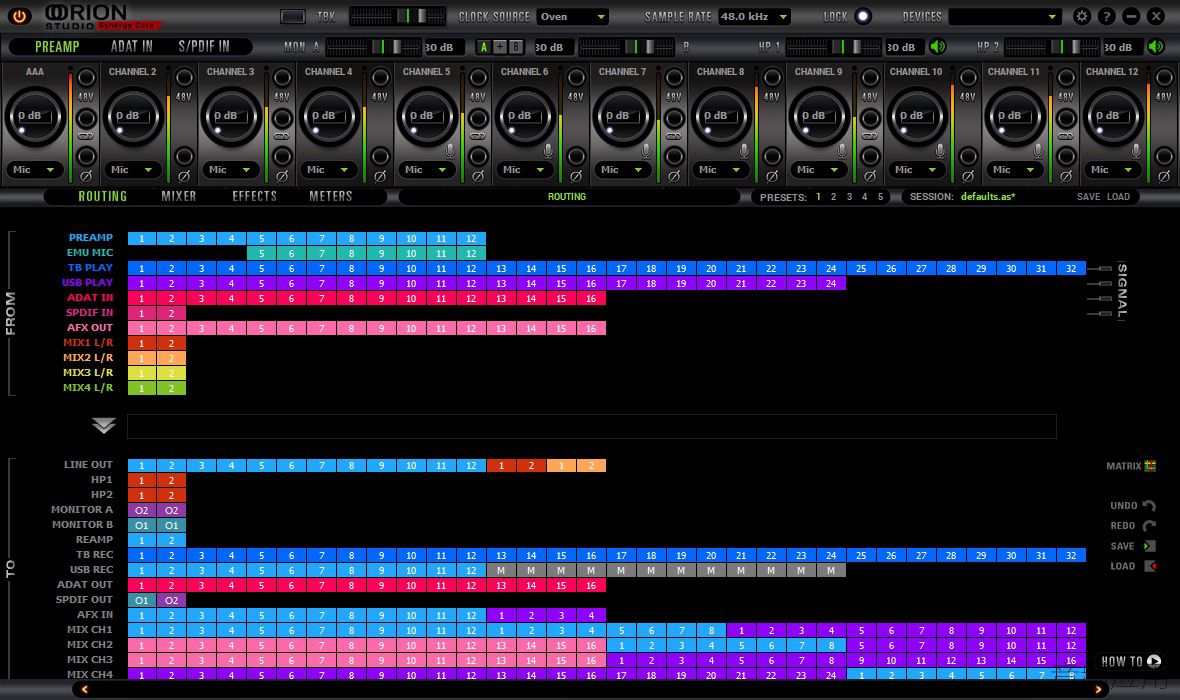Screen dimensions: 1180x700
Task: Open the METERS tab
Action: (330, 196)
